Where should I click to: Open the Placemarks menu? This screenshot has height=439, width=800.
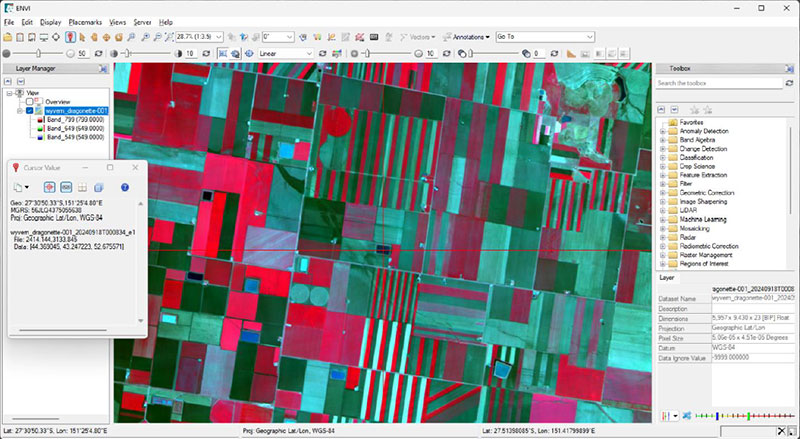[x=86, y=21]
